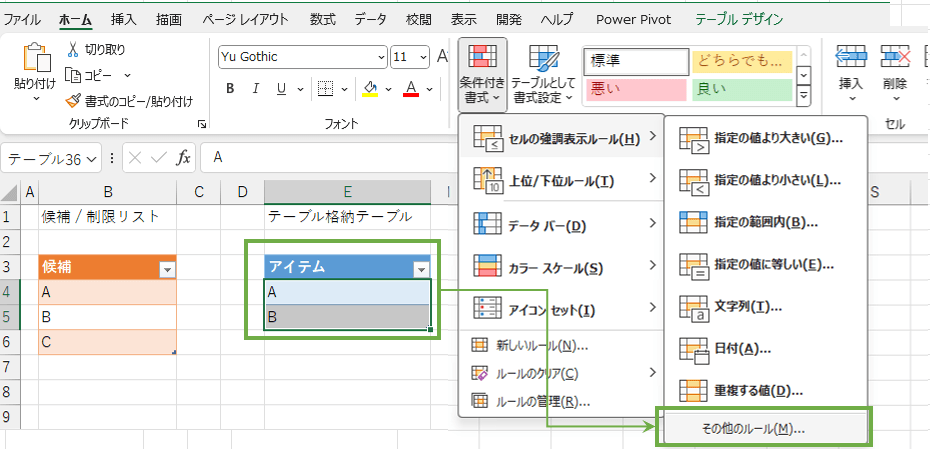The height and width of the screenshot is (449, 930).
Task: Open 上位/下位ルール submenu
Action: [x=561, y=180]
